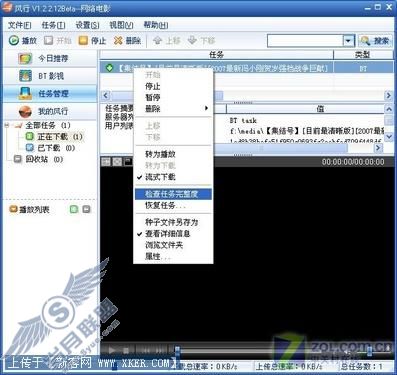Click the yellow 停止 toolbar button
The height and width of the screenshot is (375, 397).
click(92, 41)
